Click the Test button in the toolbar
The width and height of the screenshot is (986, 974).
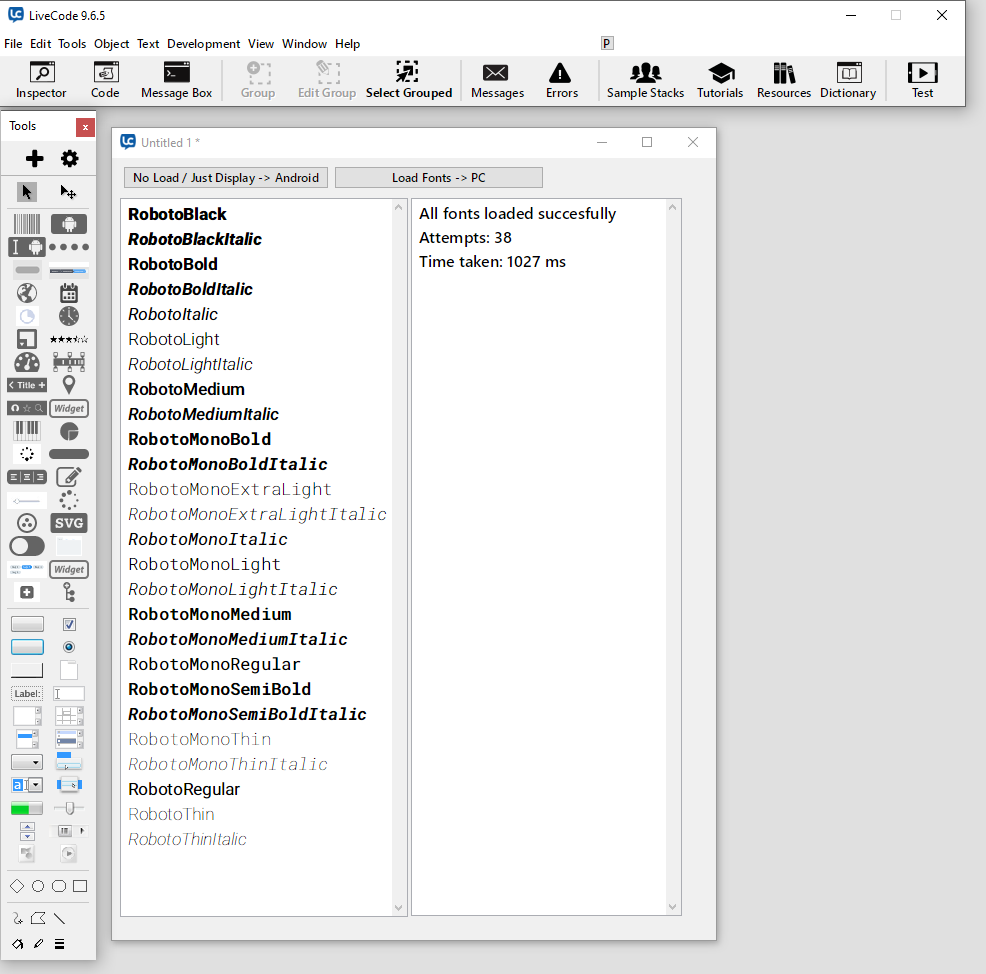coord(922,80)
